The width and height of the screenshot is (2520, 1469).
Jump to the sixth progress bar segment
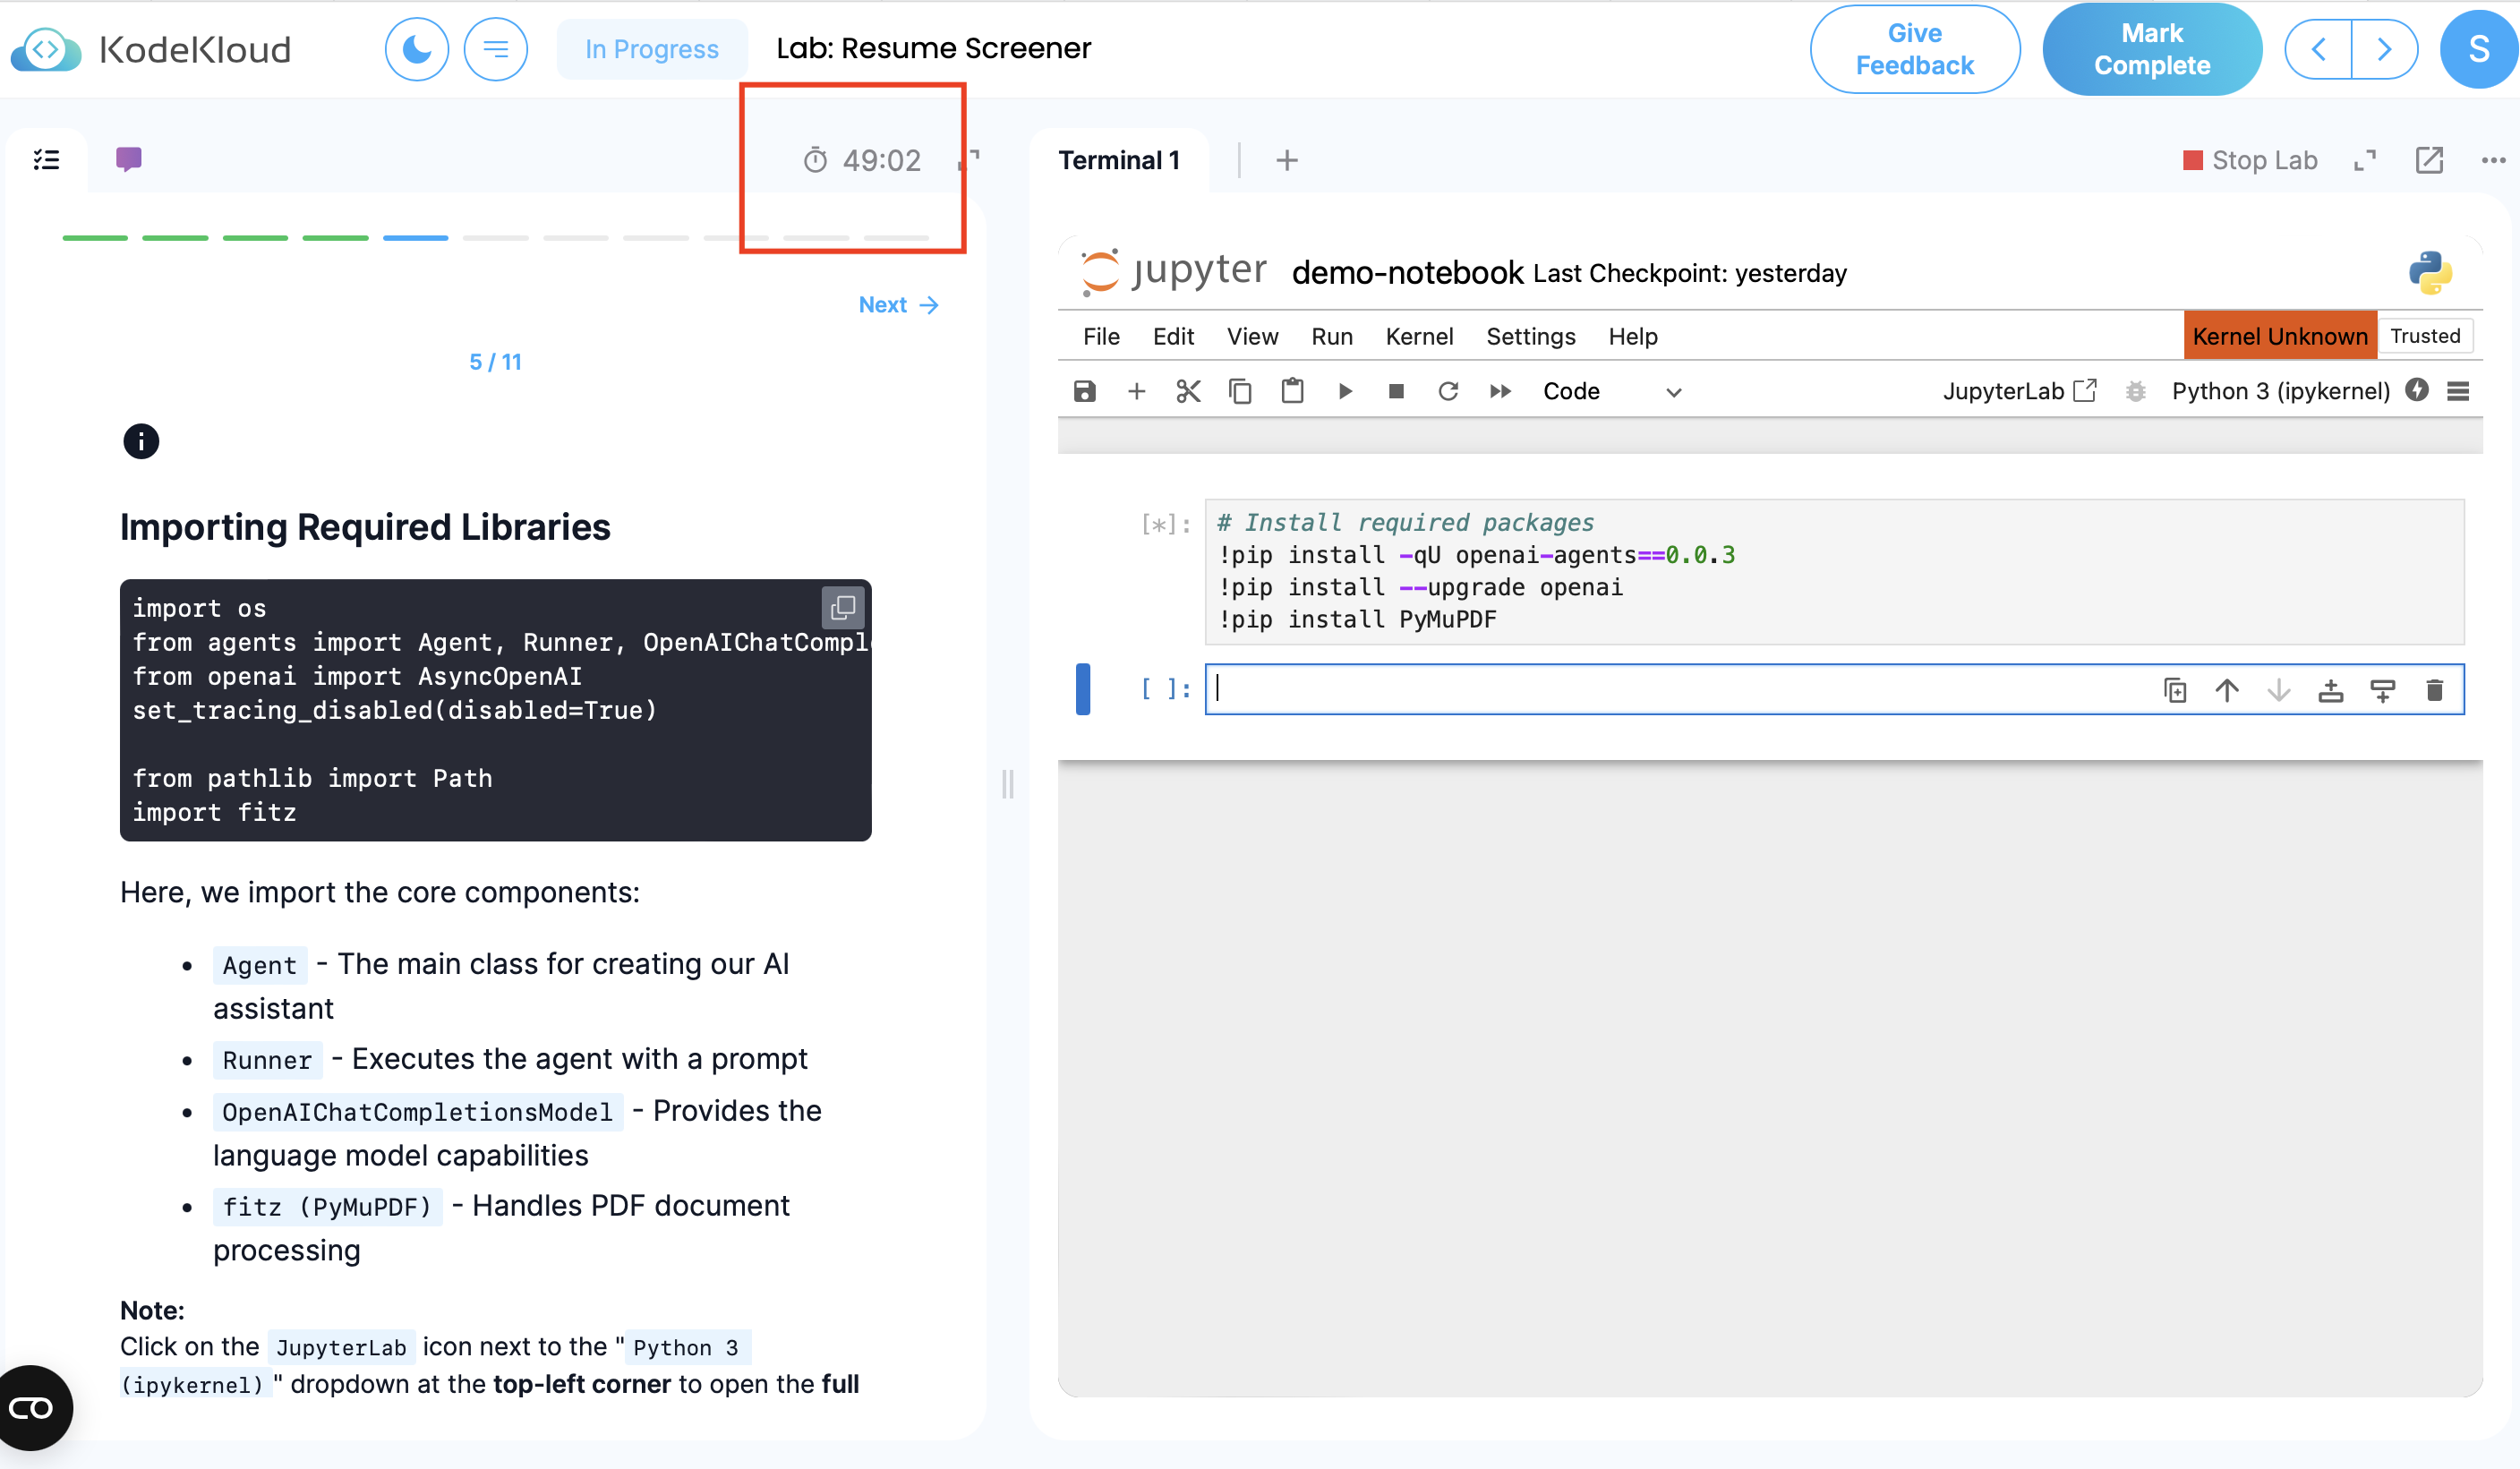coord(495,237)
